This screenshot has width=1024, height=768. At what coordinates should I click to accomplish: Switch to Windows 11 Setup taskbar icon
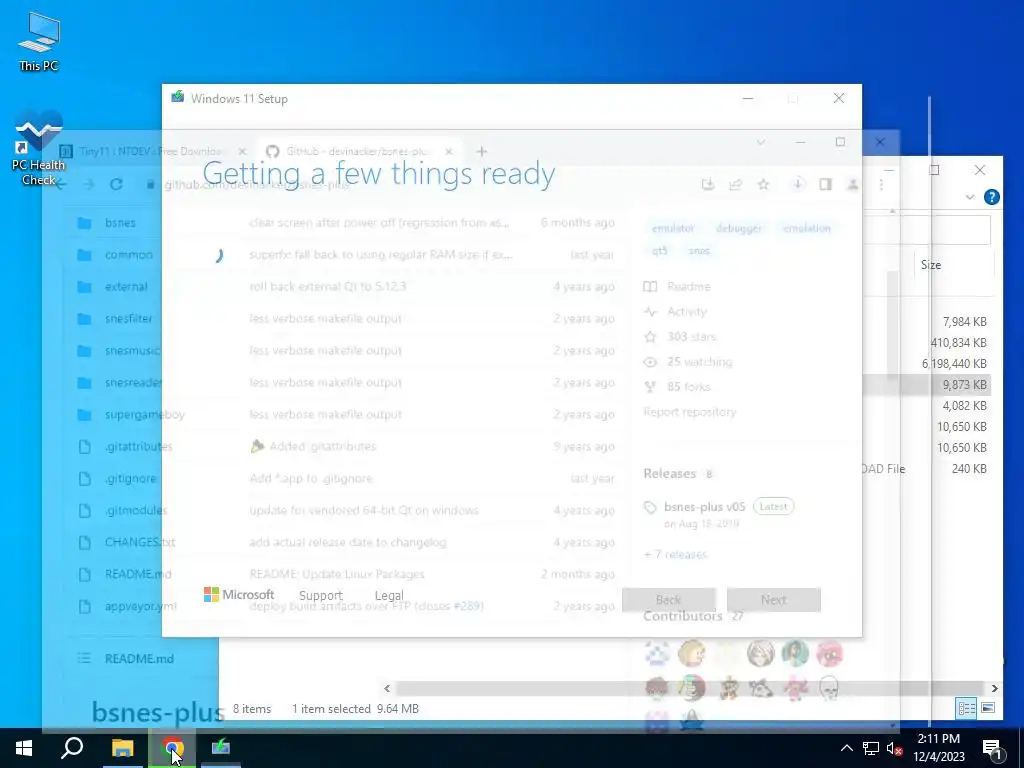[x=221, y=748]
